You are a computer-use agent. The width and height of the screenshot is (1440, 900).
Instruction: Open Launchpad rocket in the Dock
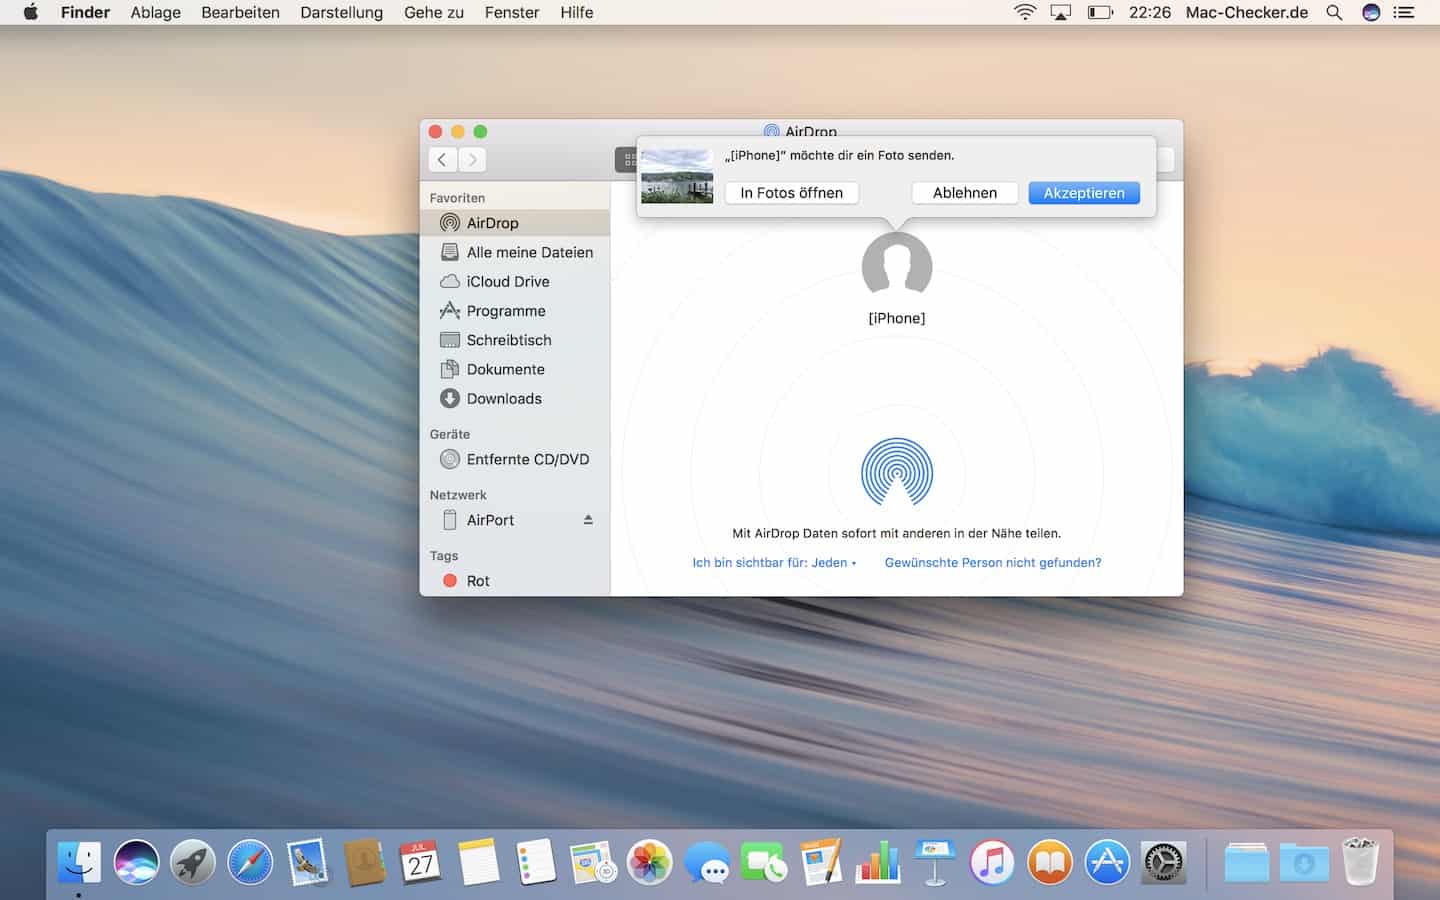click(x=193, y=862)
